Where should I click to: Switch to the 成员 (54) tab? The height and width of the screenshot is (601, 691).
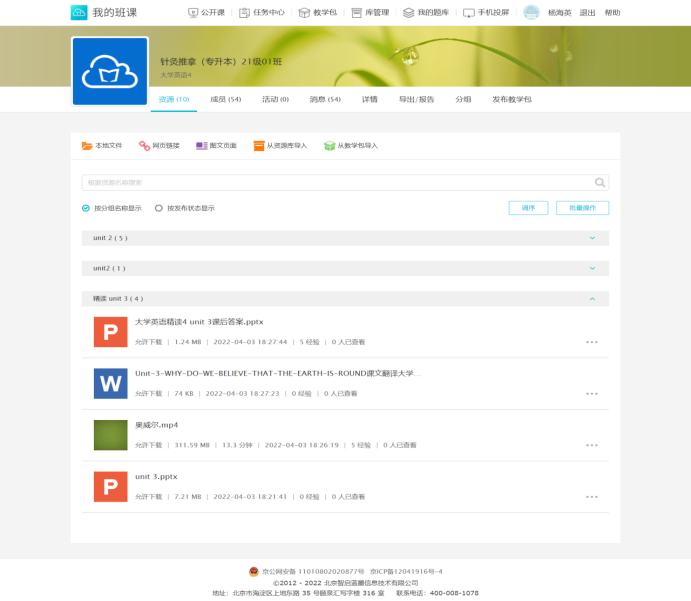(225, 100)
